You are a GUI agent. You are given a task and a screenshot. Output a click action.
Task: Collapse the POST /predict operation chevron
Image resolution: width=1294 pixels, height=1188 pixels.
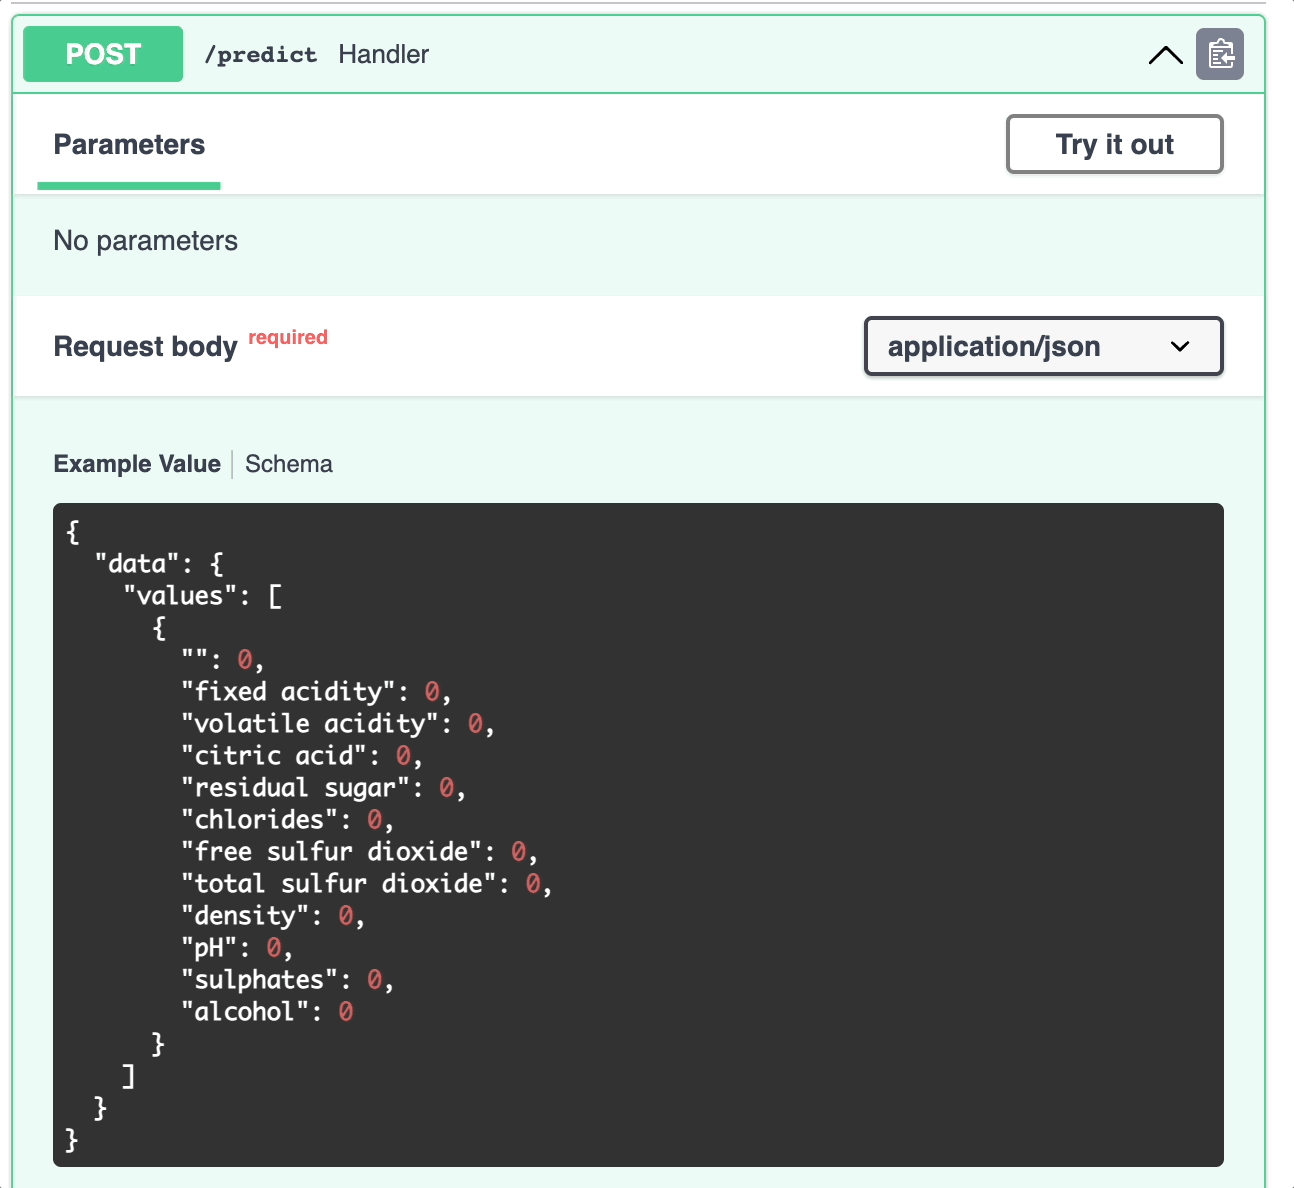(x=1166, y=55)
